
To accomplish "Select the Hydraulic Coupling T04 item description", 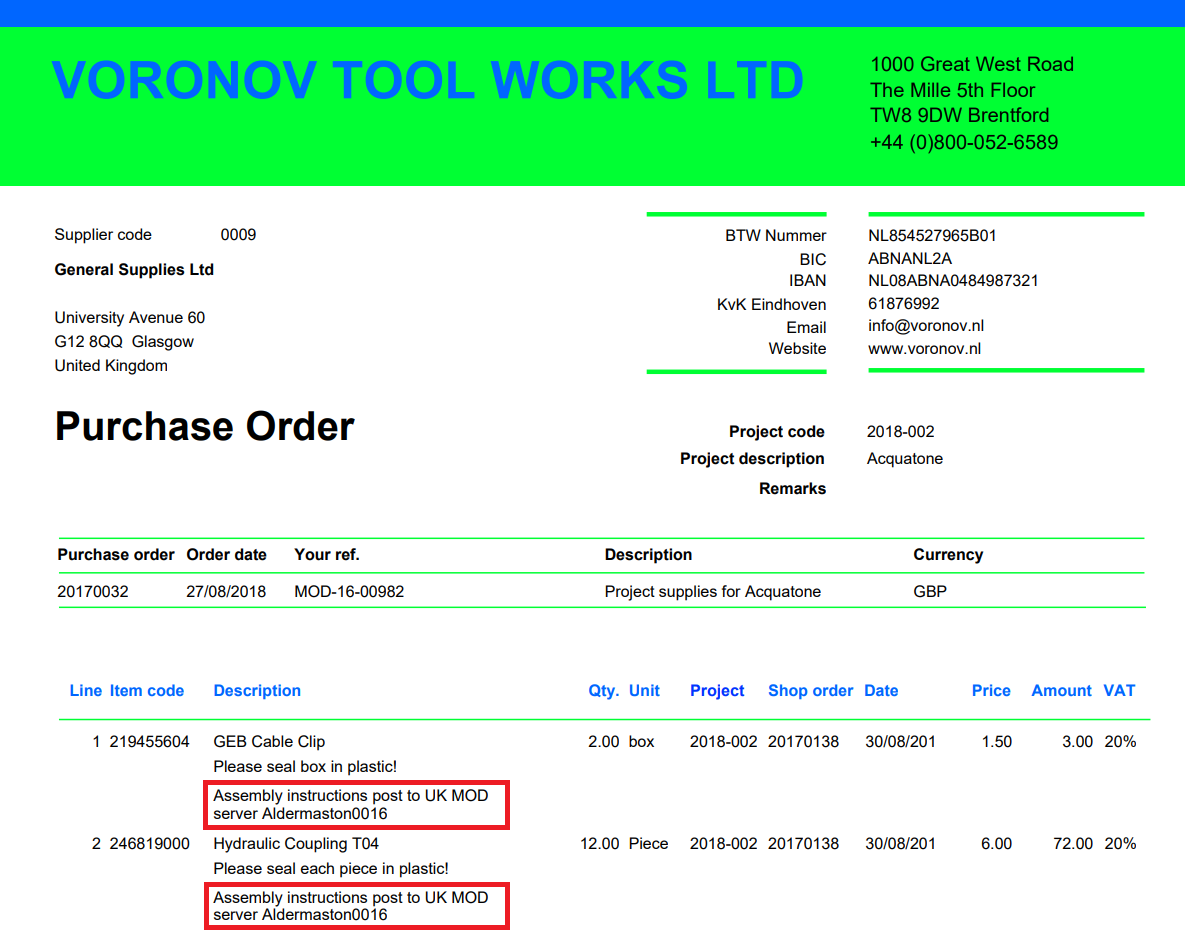I will [296, 844].
